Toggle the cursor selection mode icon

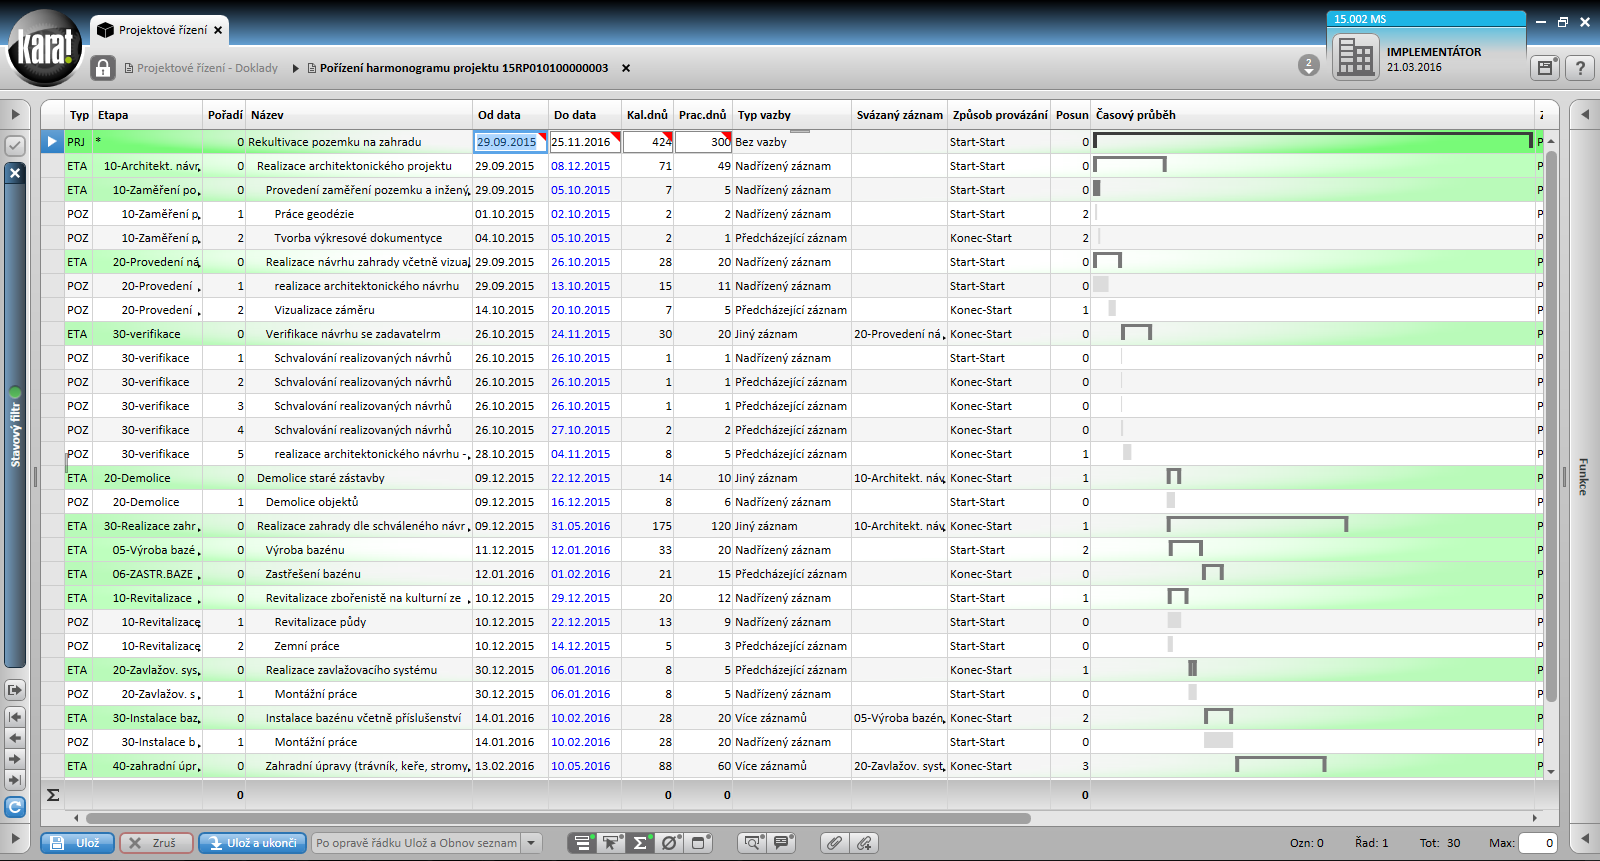pos(611,843)
